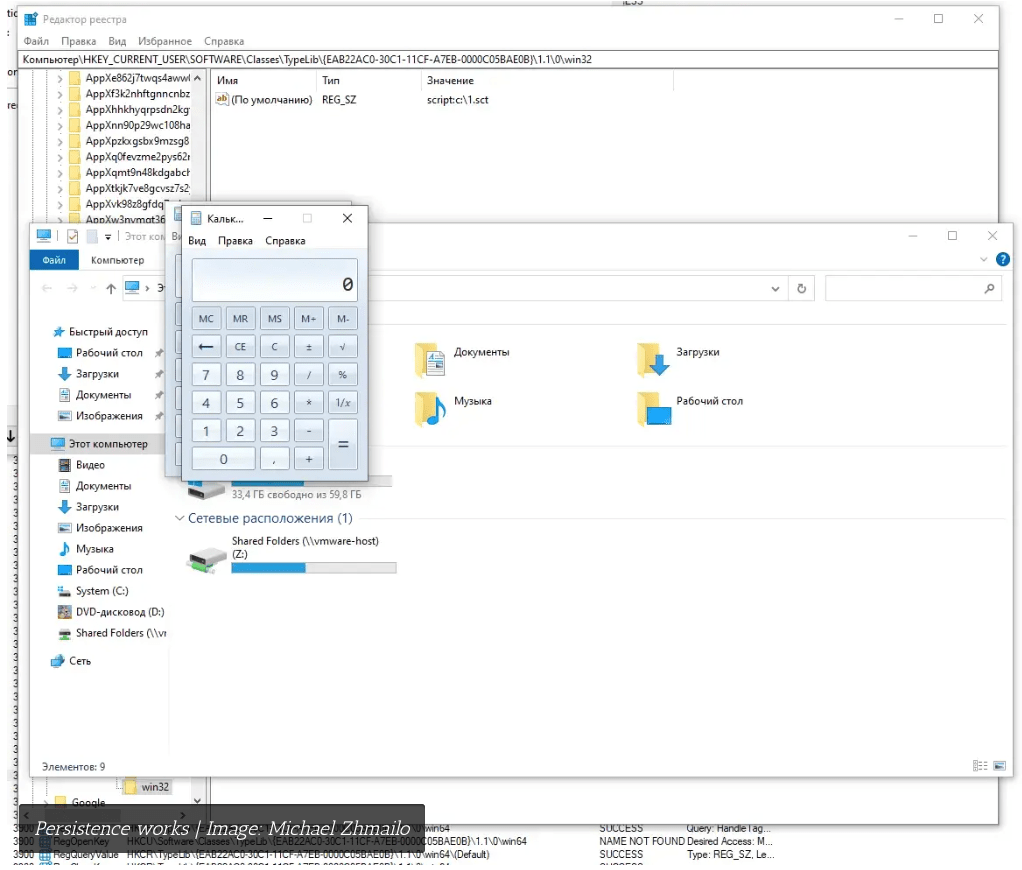Click the properties checkmark icon in Explorer title bar
This screenshot has height=870, width=1022.
click(x=72, y=236)
